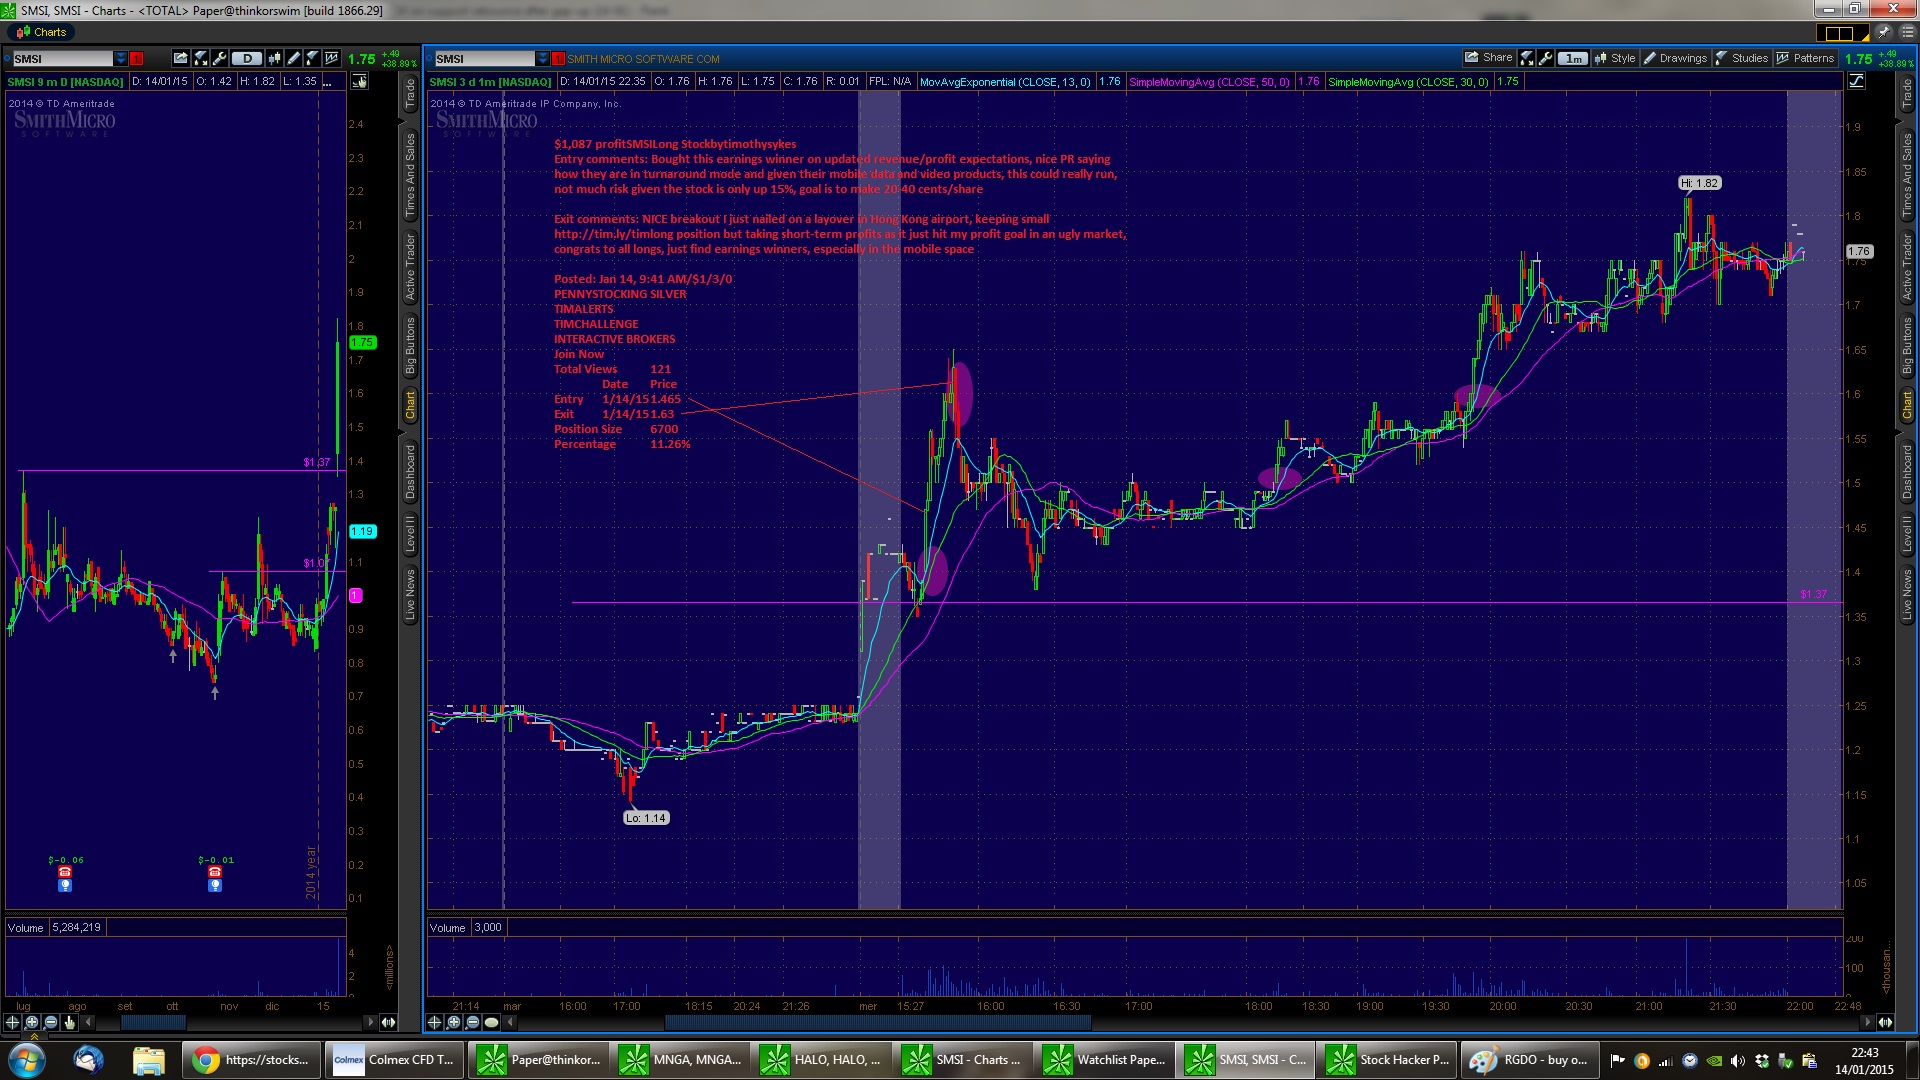Zoom out on right chart
Image resolution: width=1920 pixels, height=1080 pixels.
click(472, 1022)
